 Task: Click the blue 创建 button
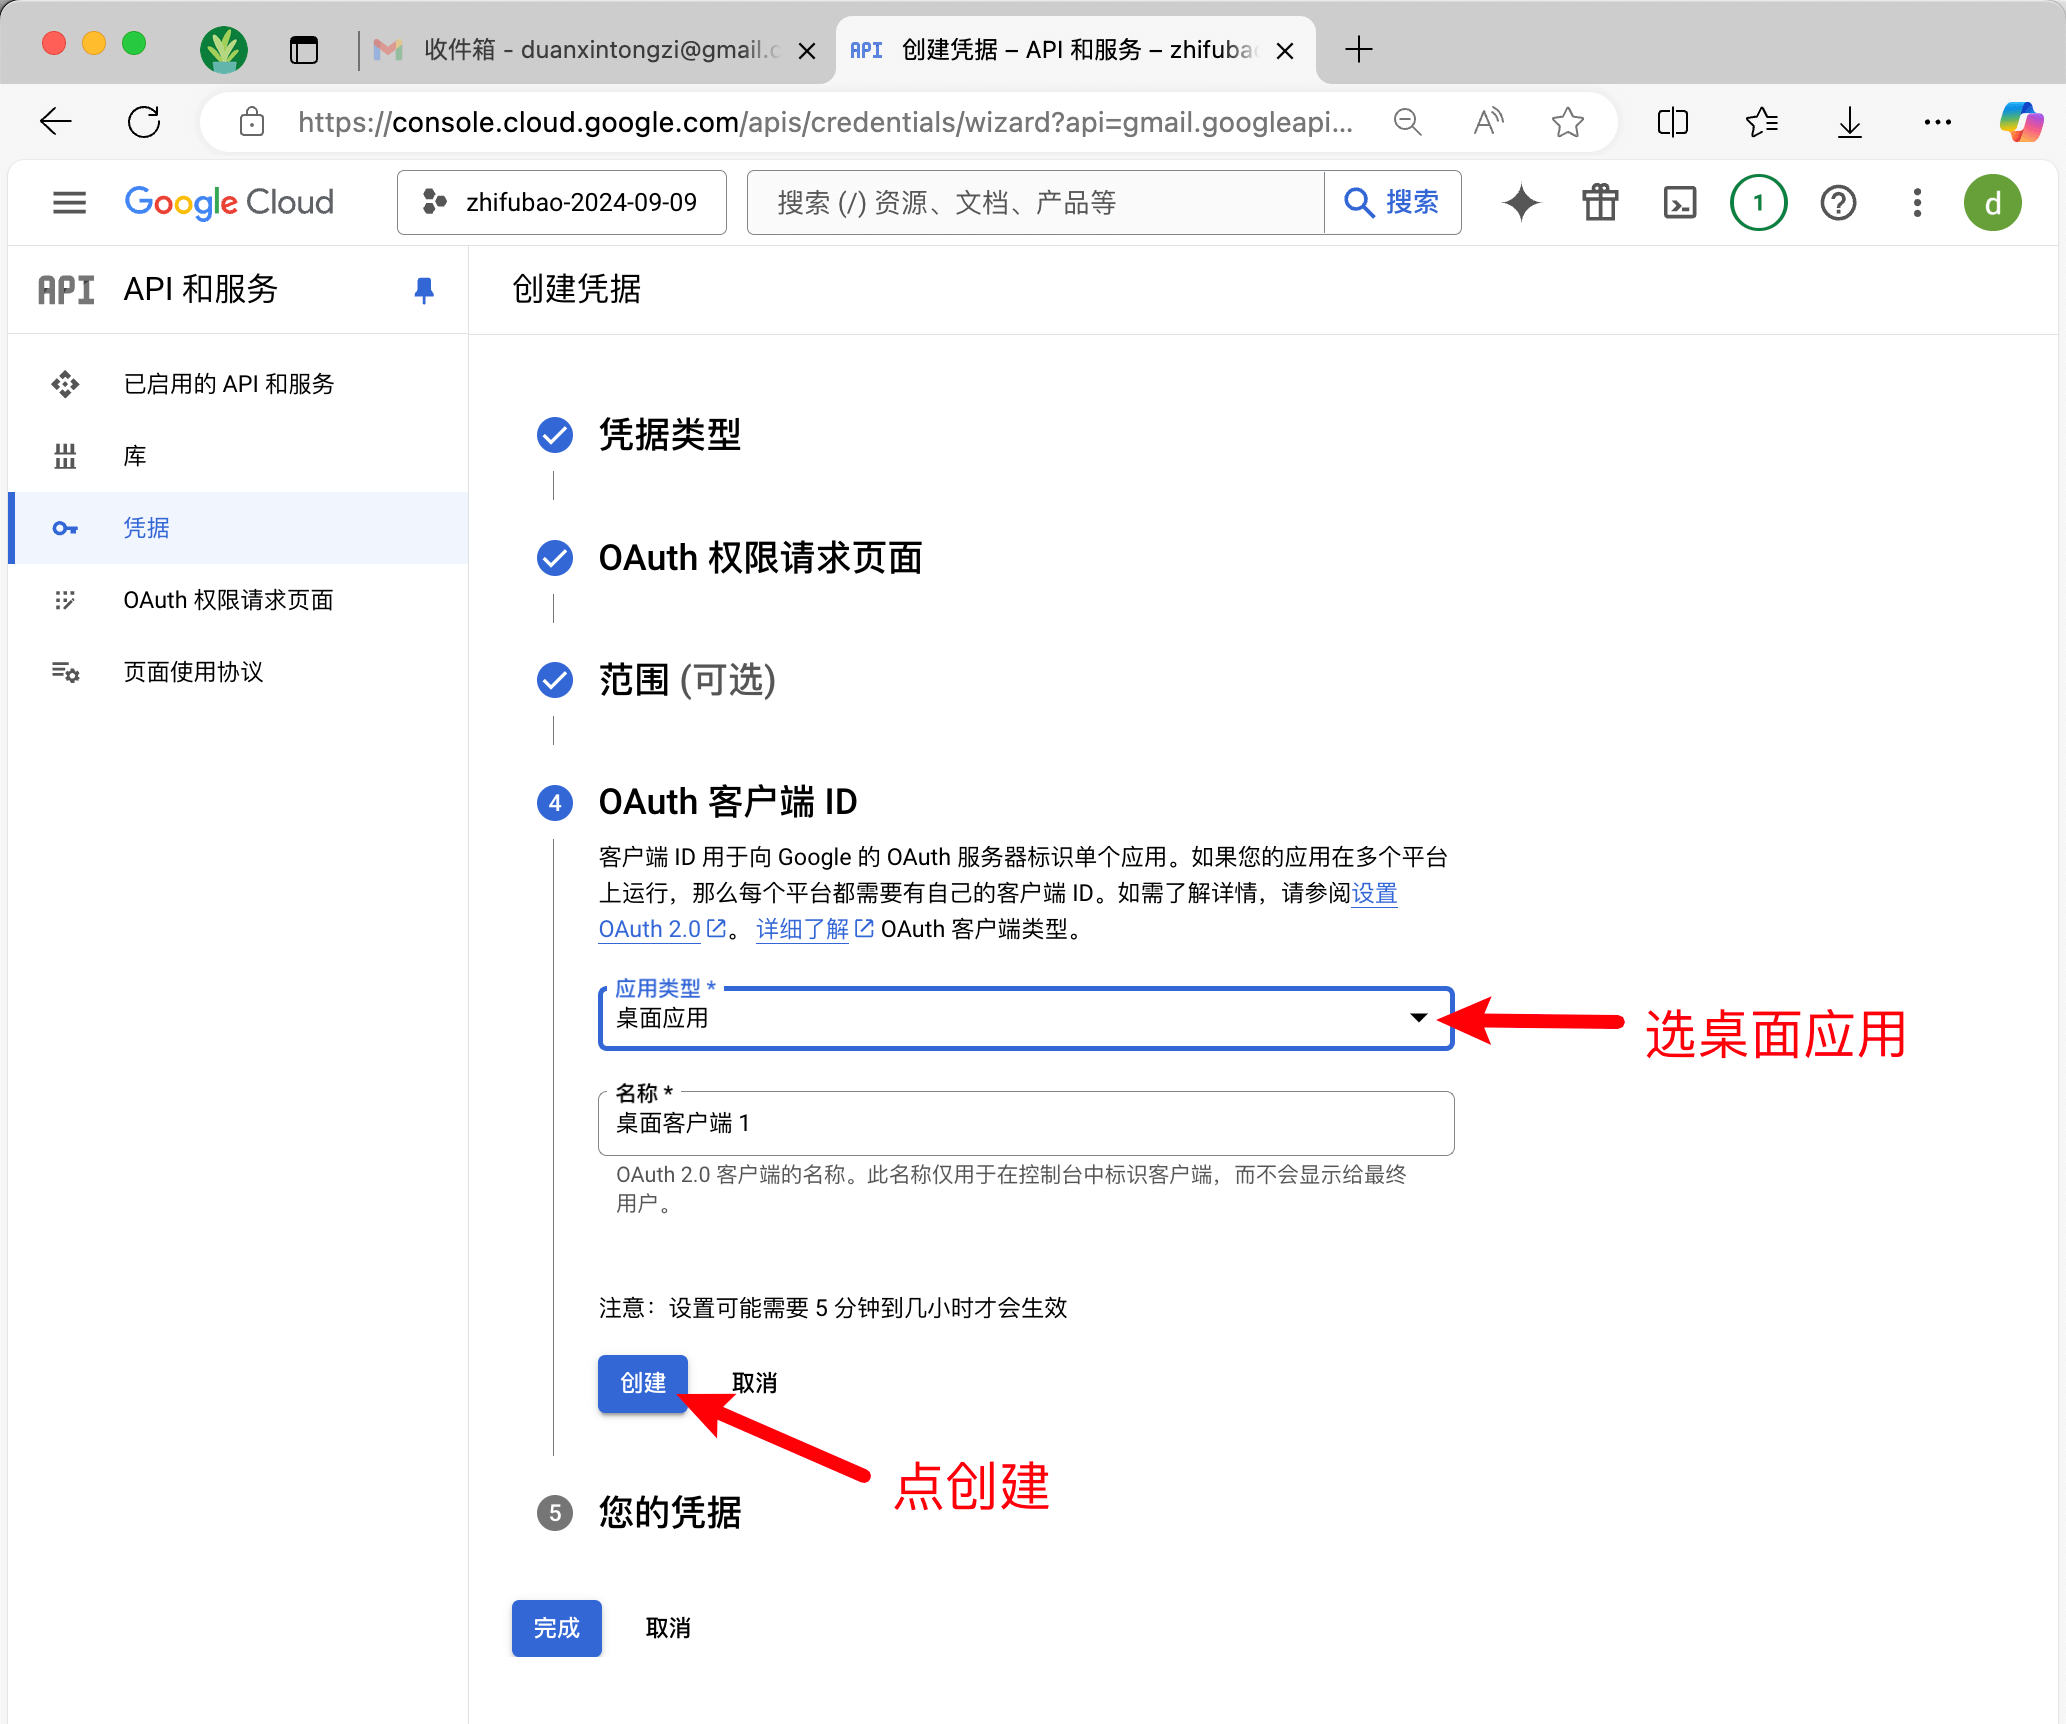pyautogui.click(x=642, y=1383)
